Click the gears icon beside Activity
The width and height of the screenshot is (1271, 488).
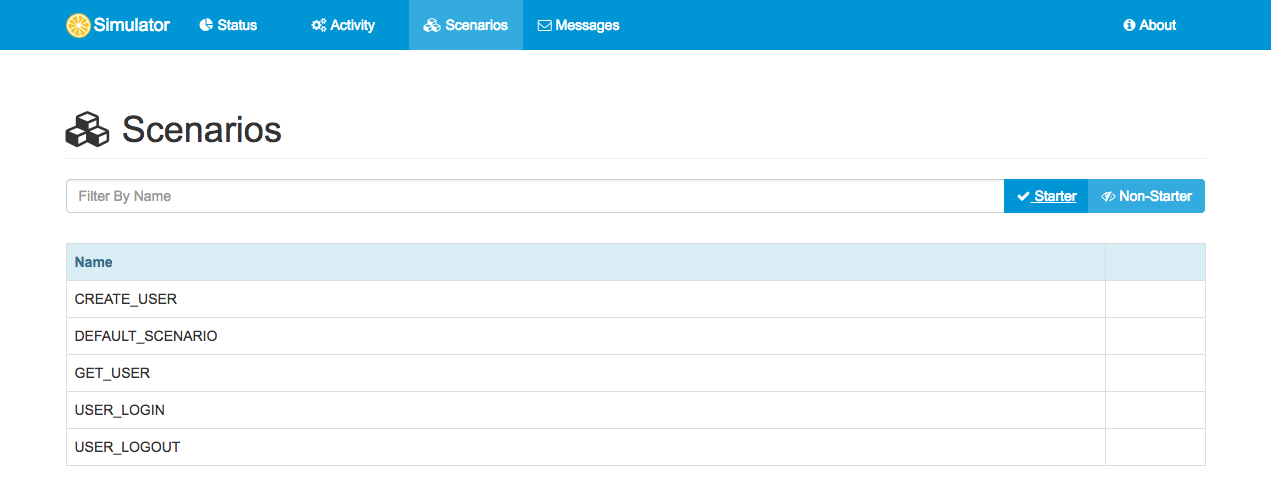coord(319,25)
